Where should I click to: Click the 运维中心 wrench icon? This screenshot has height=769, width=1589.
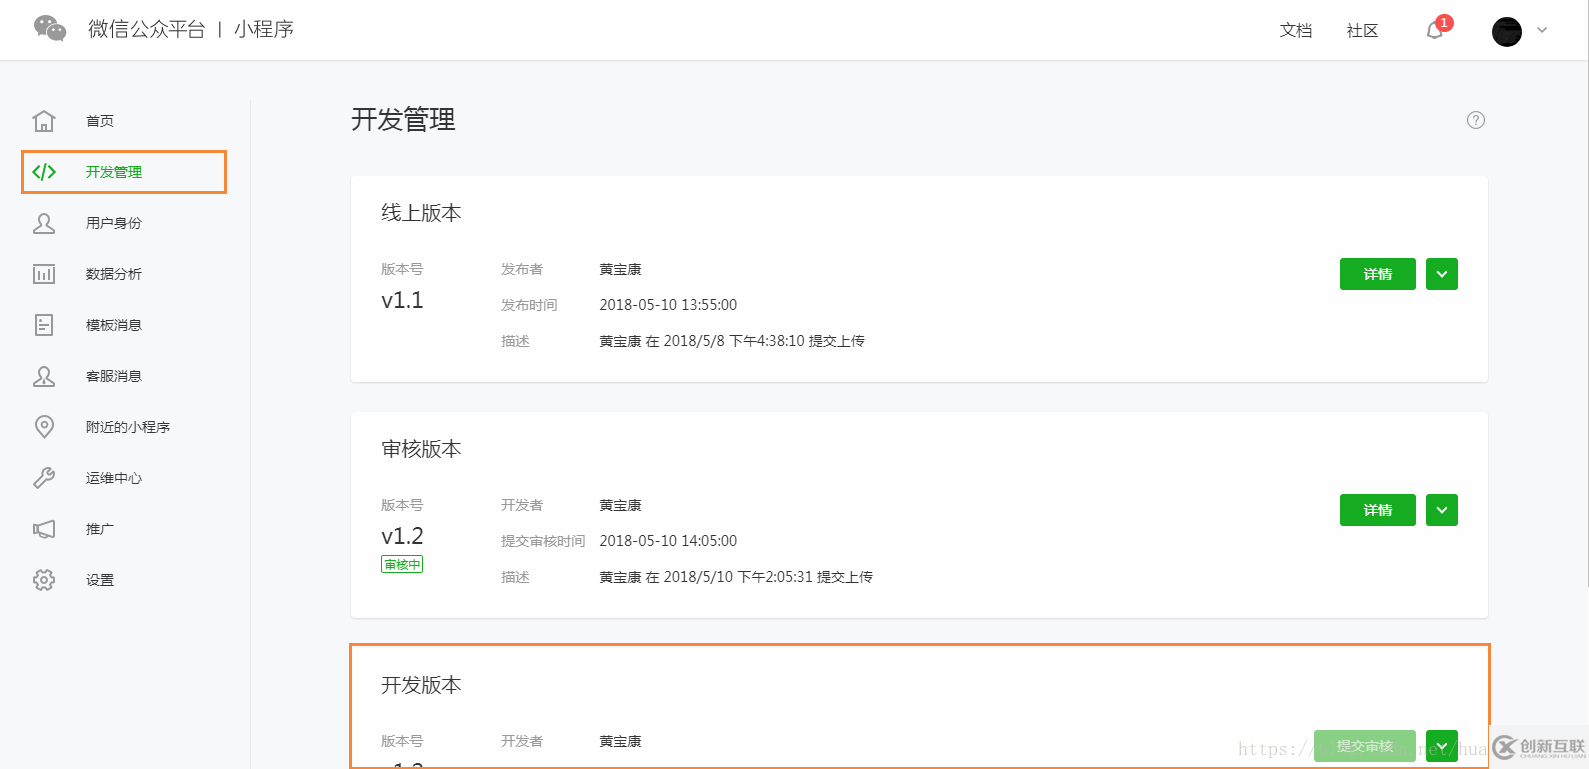(44, 478)
